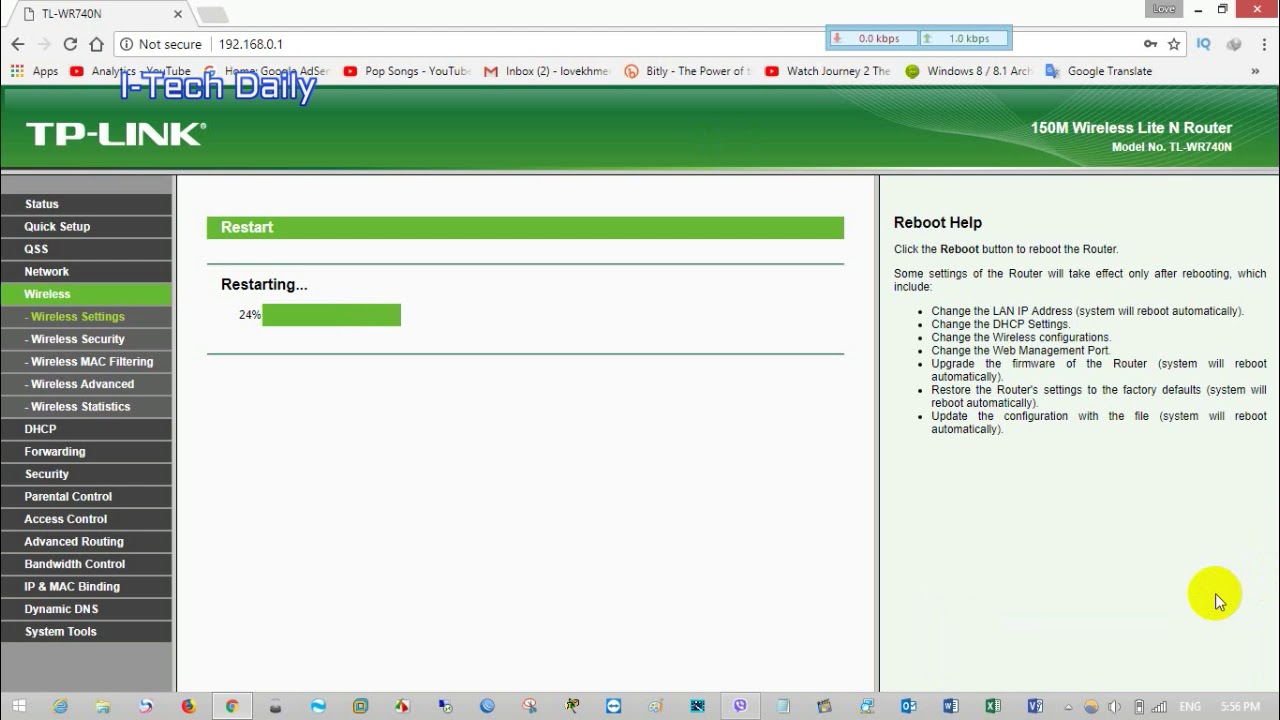Launch Internet Explorer from taskbar
This screenshot has width=1280, height=720.
(x=60, y=706)
